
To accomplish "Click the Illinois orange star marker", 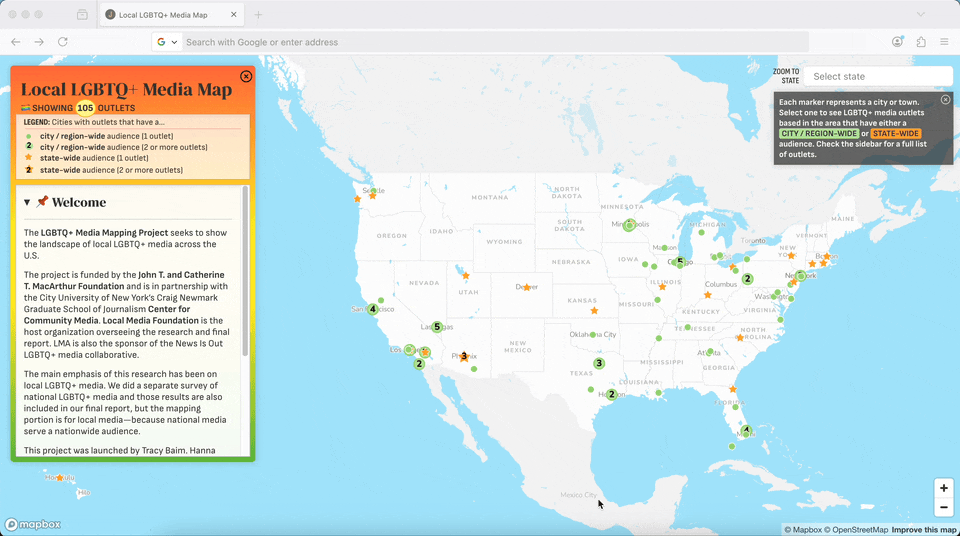I will point(662,287).
